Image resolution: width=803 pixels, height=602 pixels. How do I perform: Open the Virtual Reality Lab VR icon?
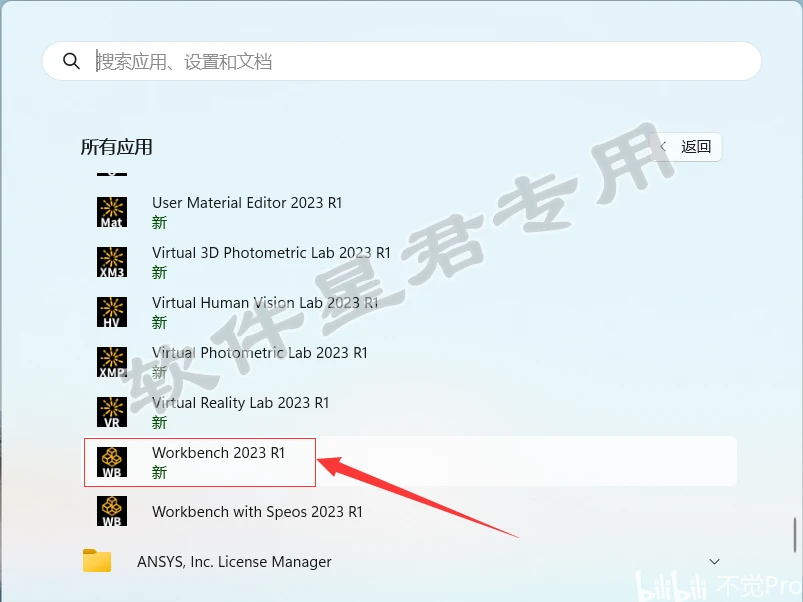pyautogui.click(x=112, y=412)
